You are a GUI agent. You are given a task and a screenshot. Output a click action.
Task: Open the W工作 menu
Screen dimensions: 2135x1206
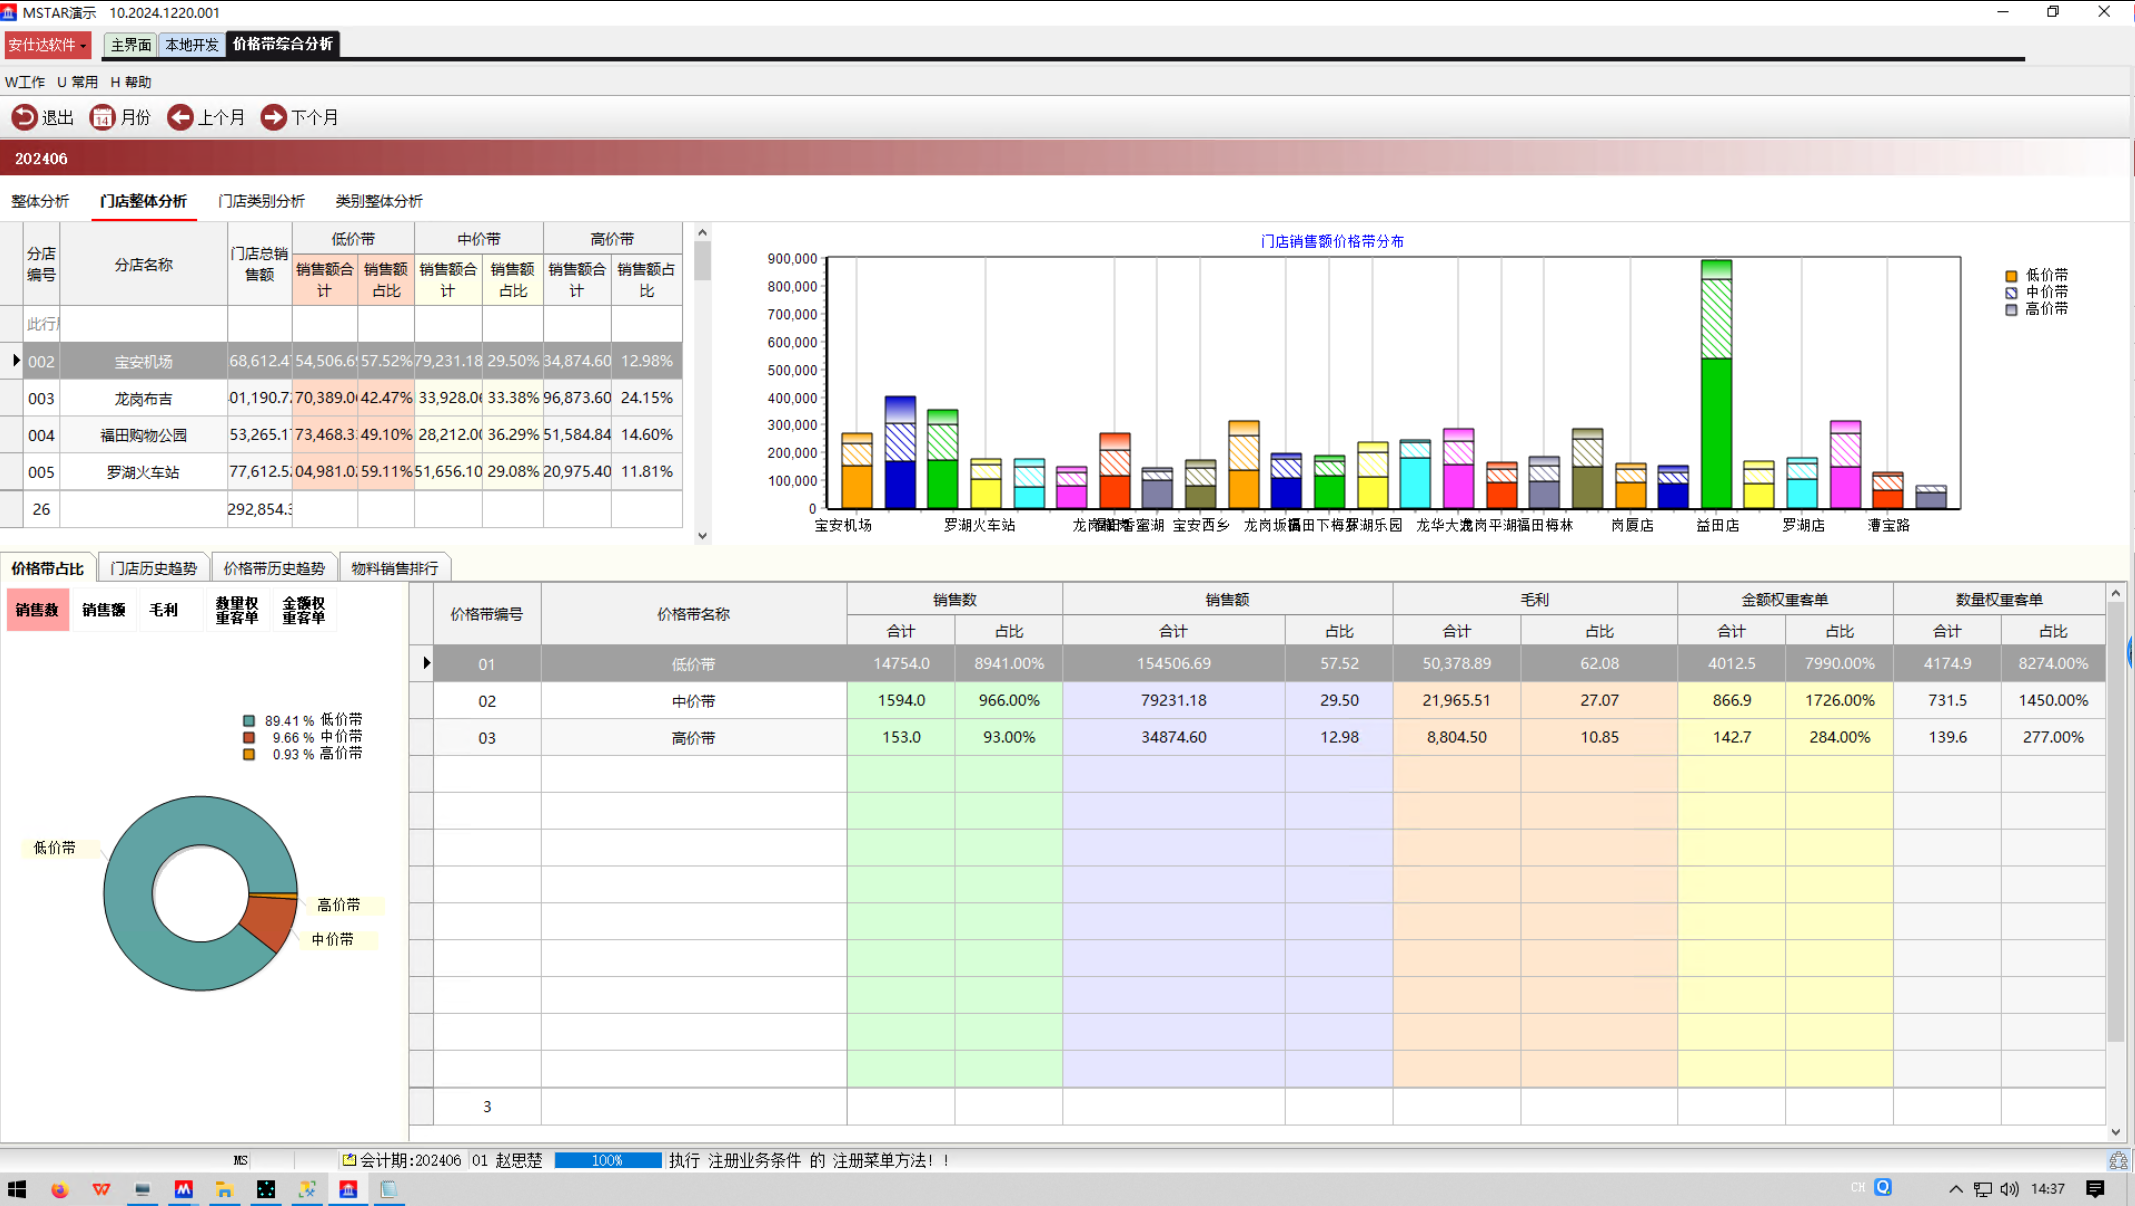(x=25, y=82)
